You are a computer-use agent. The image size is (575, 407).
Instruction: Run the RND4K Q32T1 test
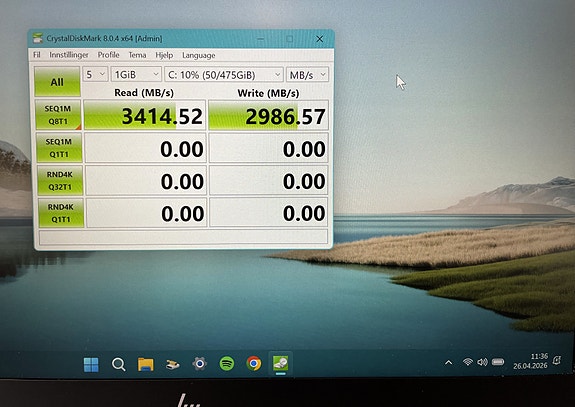click(x=60, y=180)
